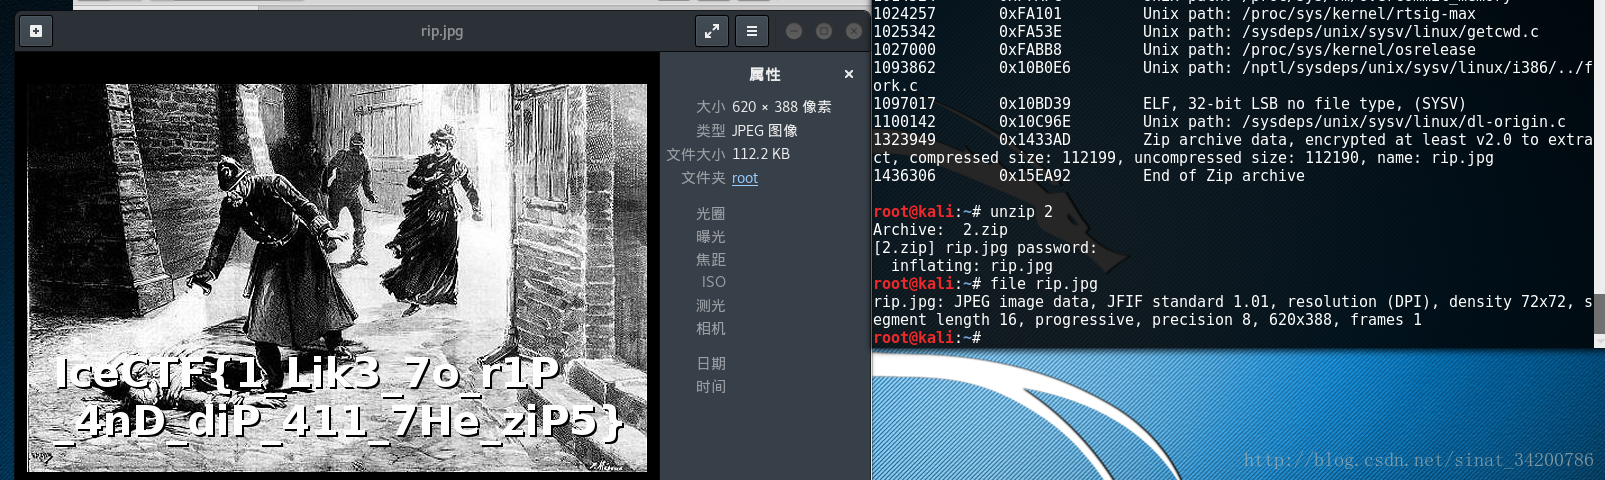This screenshot has height=480, width=1605.
Task: Select 'ELF, 32-bit LSB no file type' line
Action: tap(1304, 104)
